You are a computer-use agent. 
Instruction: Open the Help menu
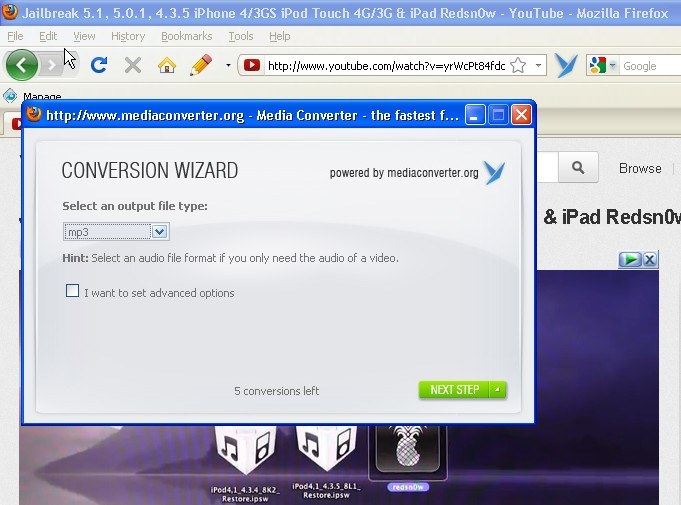click(x=280, y=36)
